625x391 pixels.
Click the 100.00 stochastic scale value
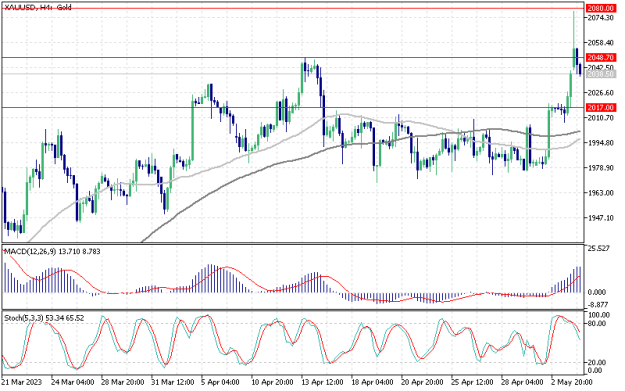point(599,315)
